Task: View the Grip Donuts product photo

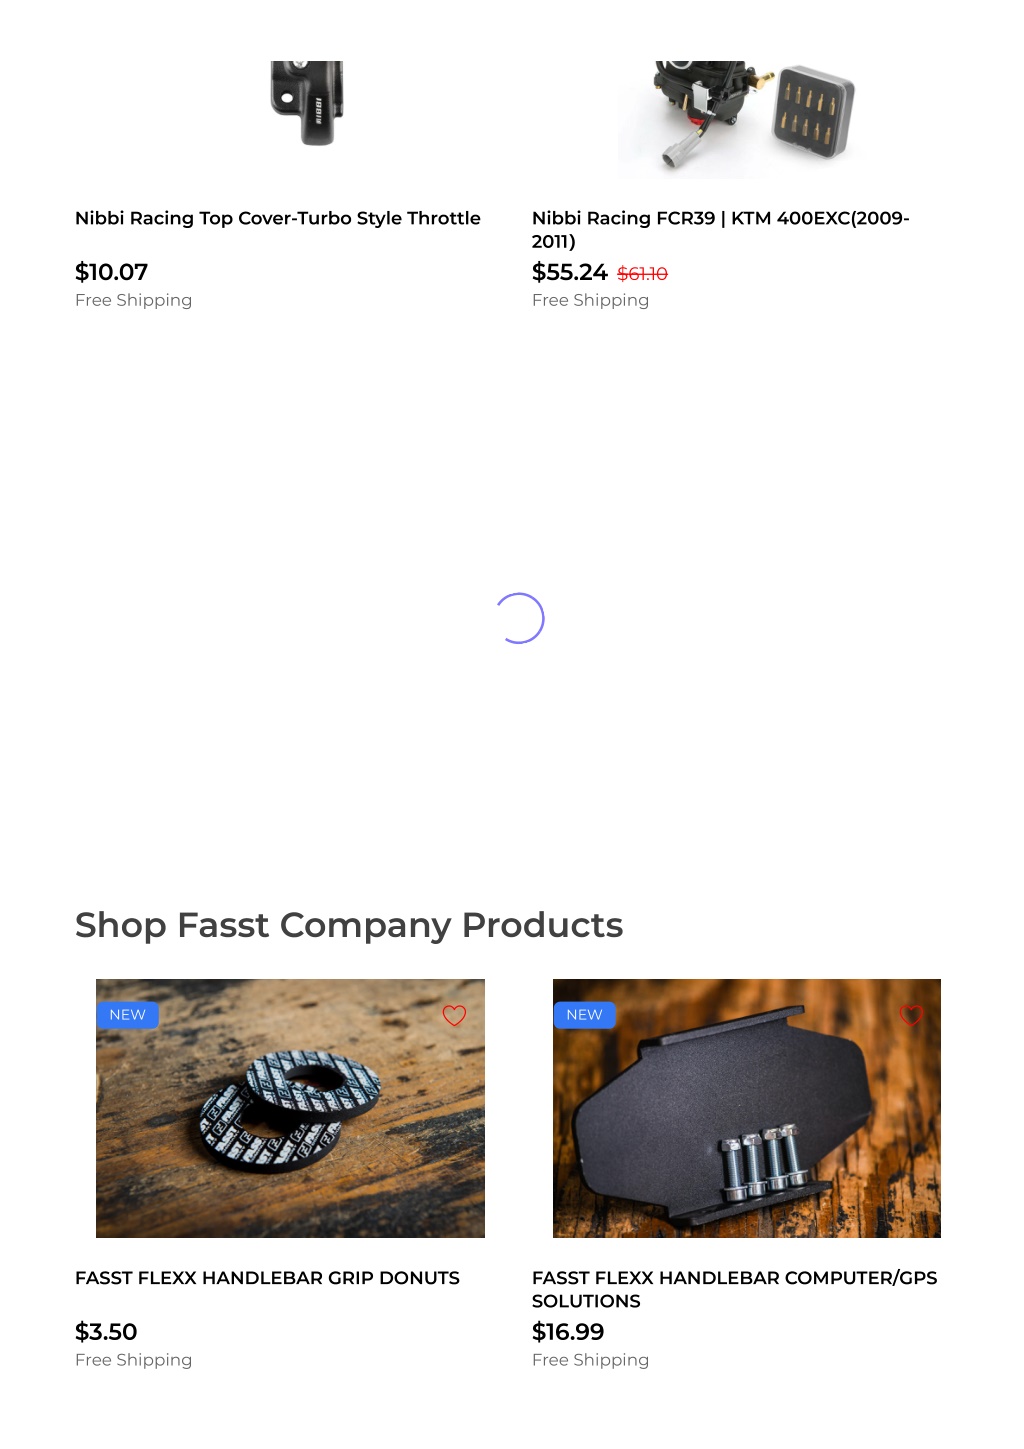Action: 290,1108
